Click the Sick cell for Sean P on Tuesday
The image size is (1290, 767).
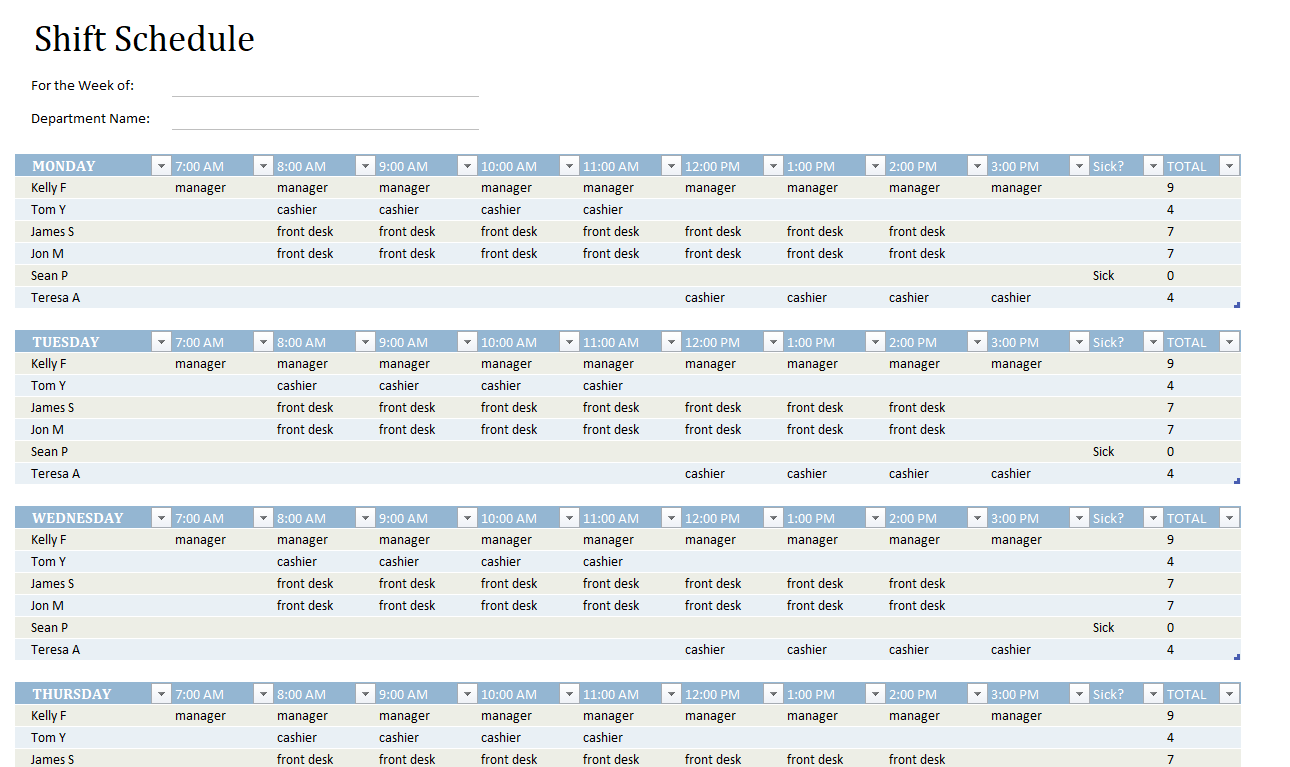(1103, 452)
